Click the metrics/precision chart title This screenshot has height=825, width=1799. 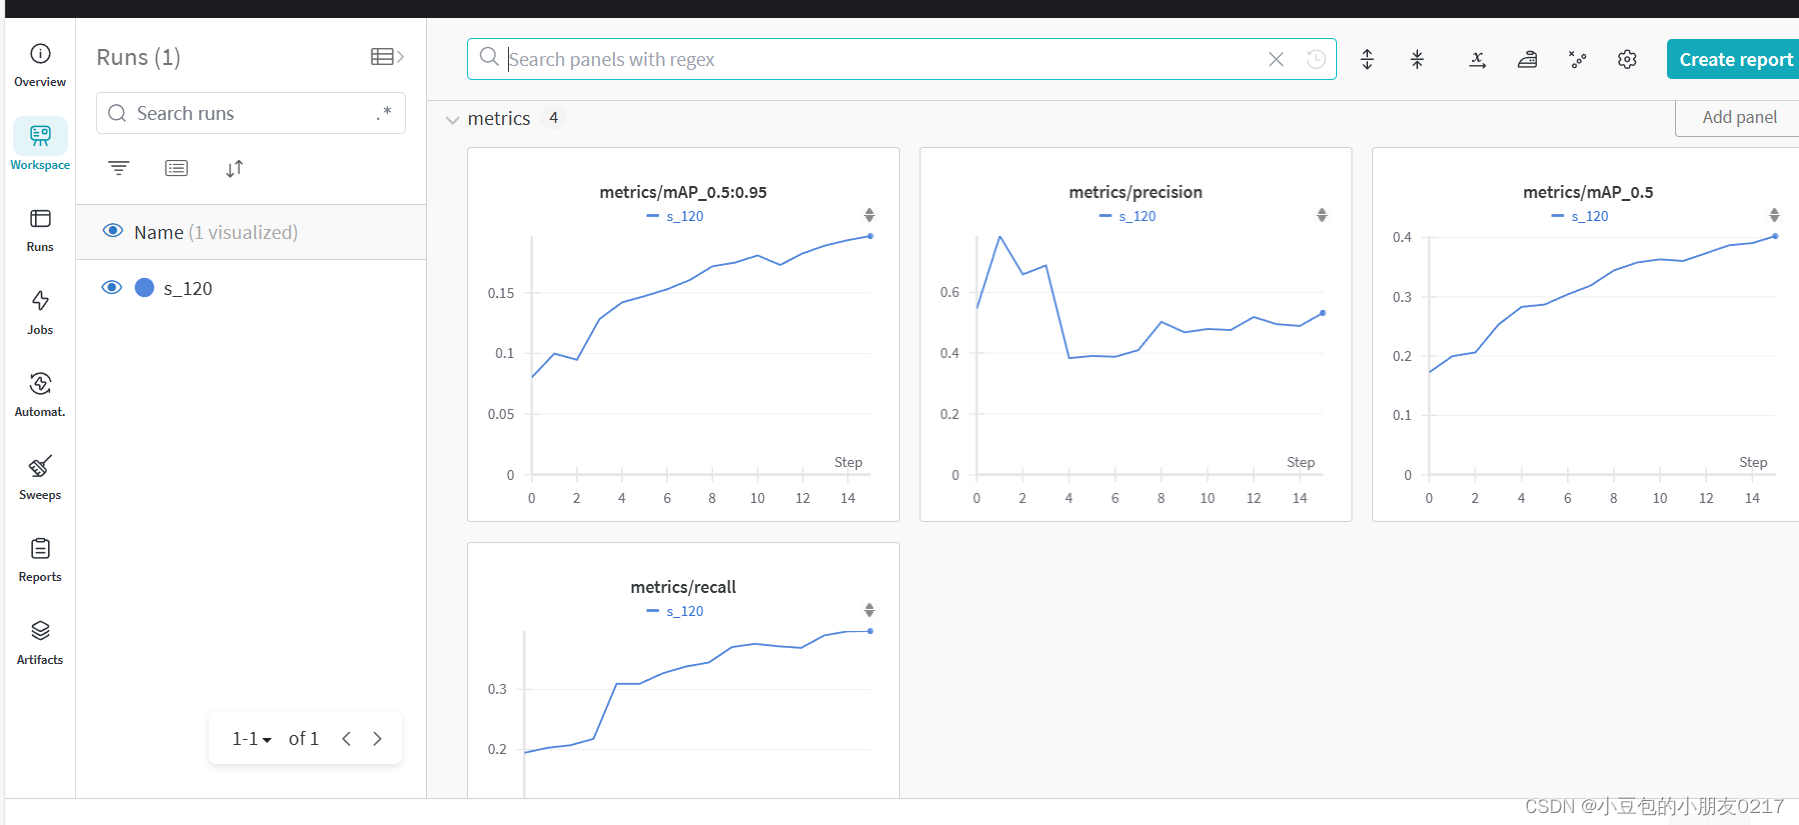pyautogui.click(x=1135, y=192)
